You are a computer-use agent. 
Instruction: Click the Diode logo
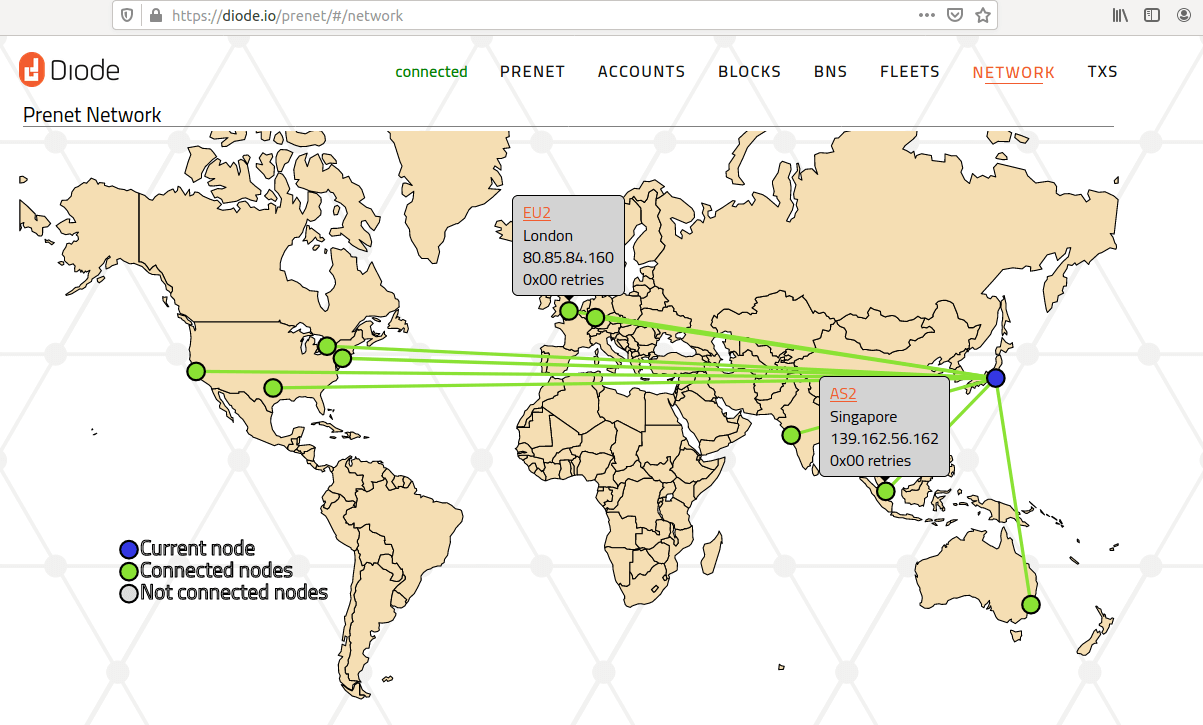(69, 70)
